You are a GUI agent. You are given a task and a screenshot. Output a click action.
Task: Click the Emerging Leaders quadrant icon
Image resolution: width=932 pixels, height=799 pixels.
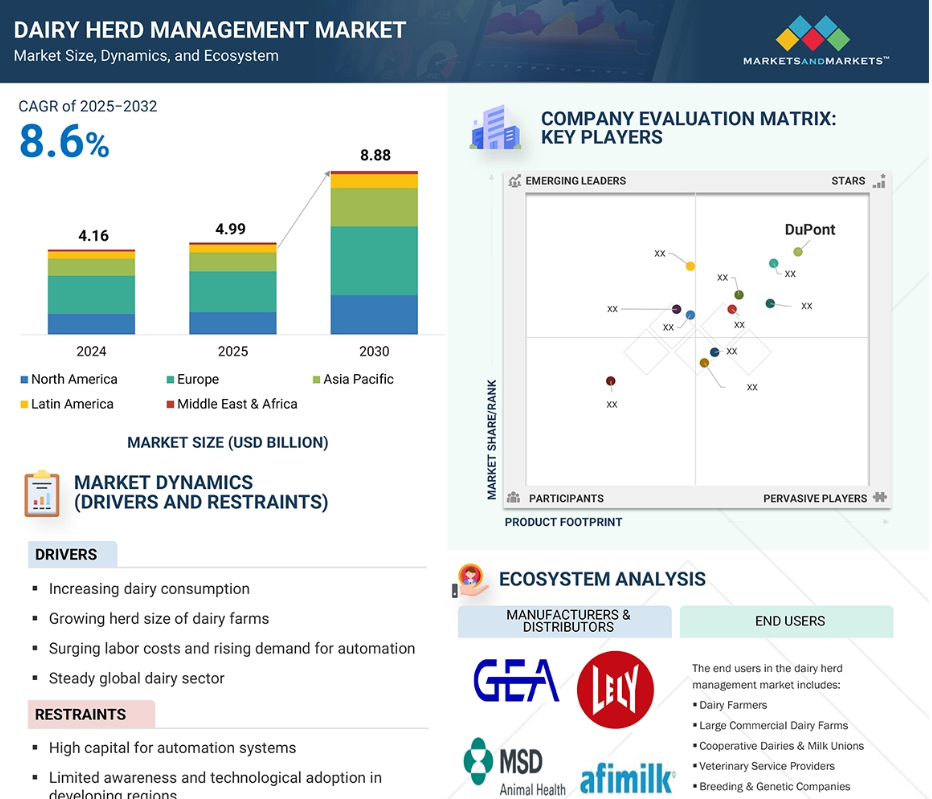coord(515,181)
